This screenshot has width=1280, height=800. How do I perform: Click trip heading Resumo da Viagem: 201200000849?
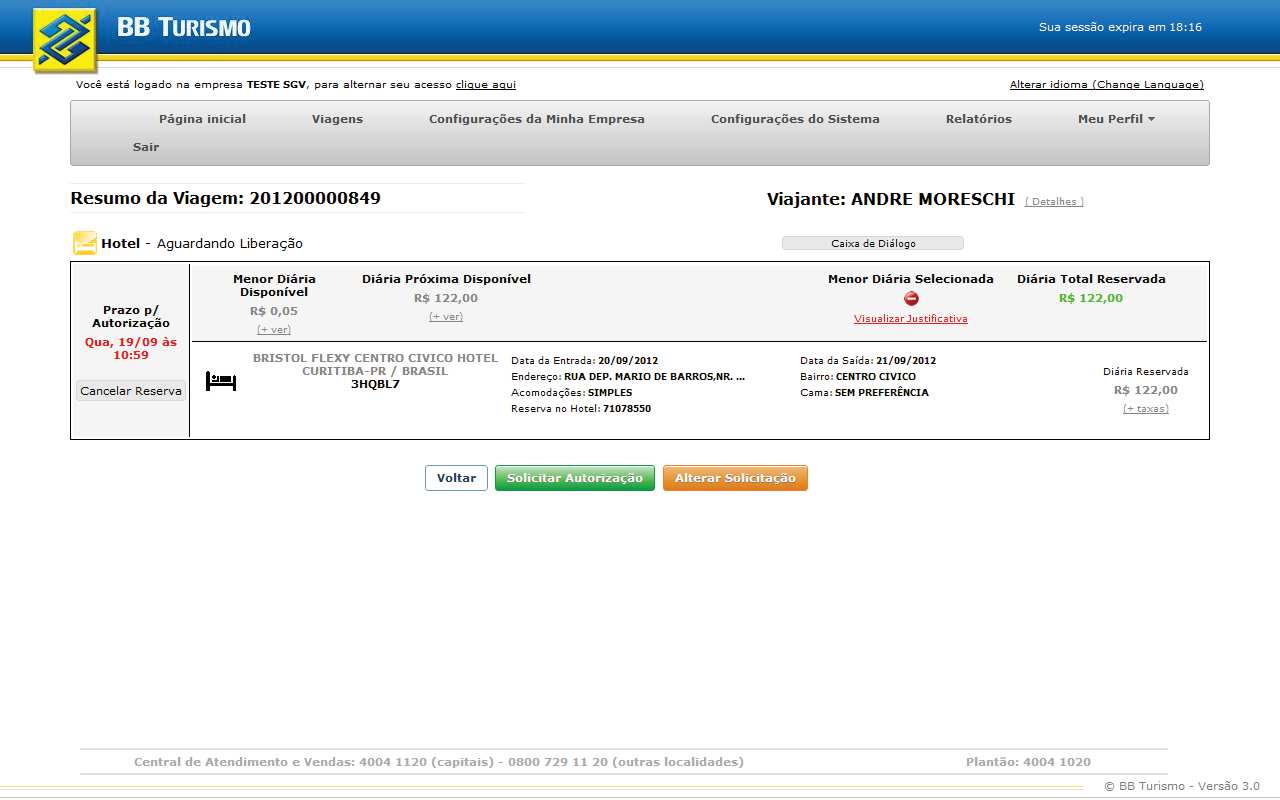225,198
